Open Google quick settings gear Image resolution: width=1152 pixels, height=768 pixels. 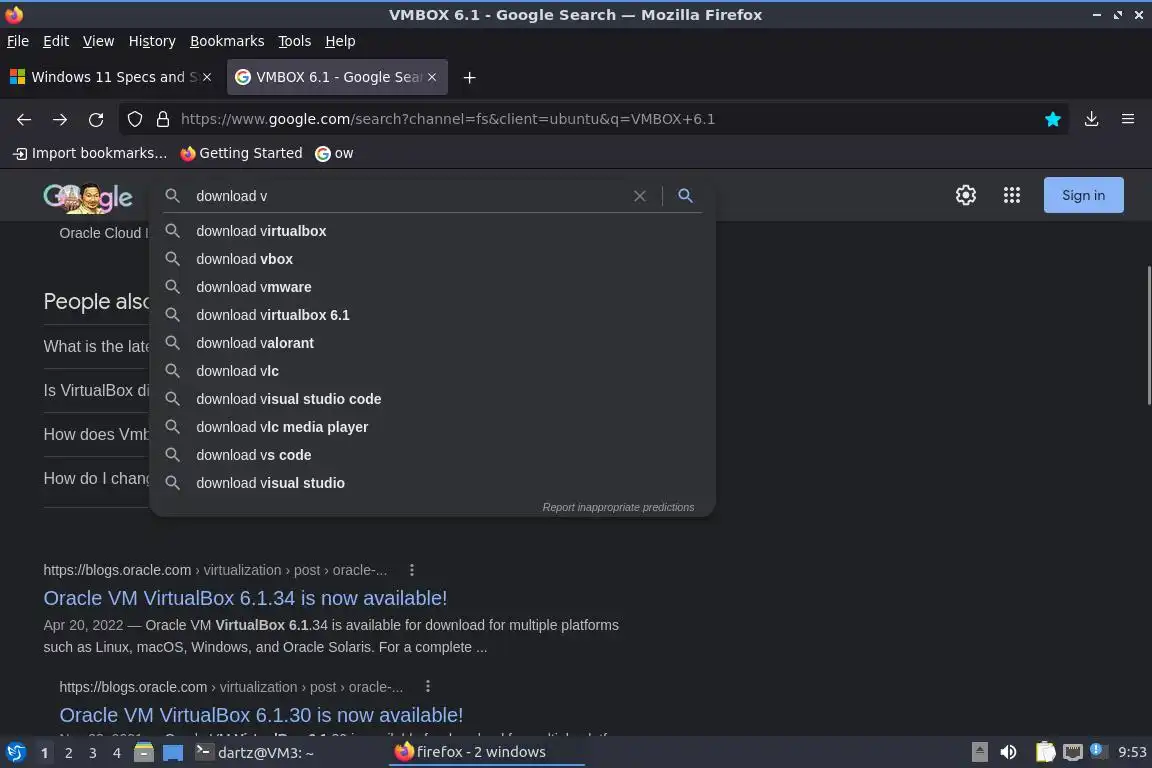pyautogui.click(x=965, y=195)
